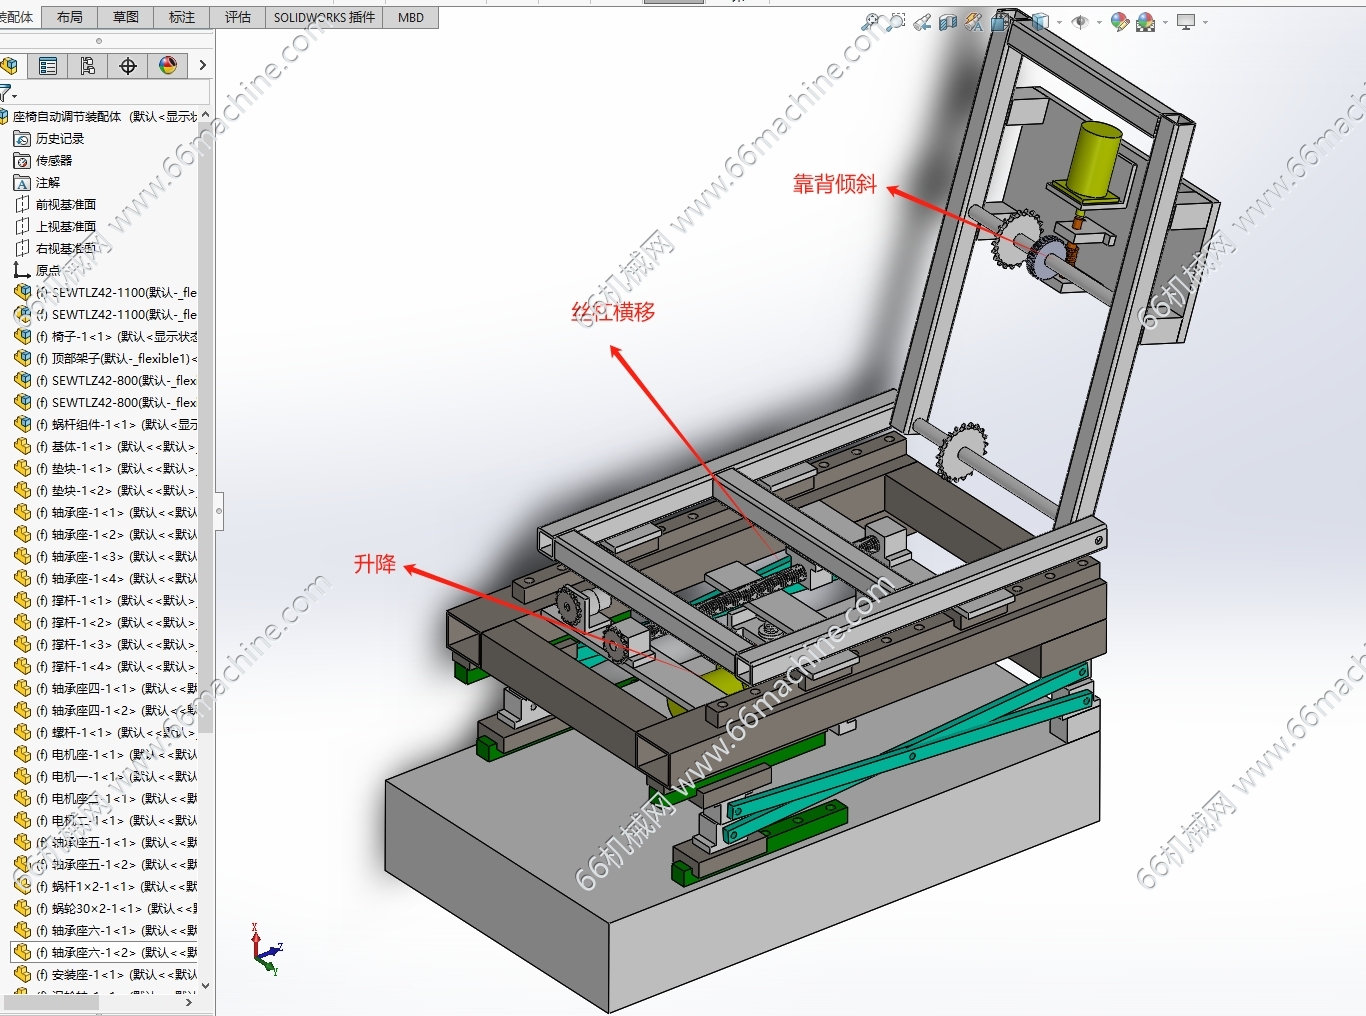
Task: Switch to the DimXpertManager crosshair tab
Action: click(127, 66)
